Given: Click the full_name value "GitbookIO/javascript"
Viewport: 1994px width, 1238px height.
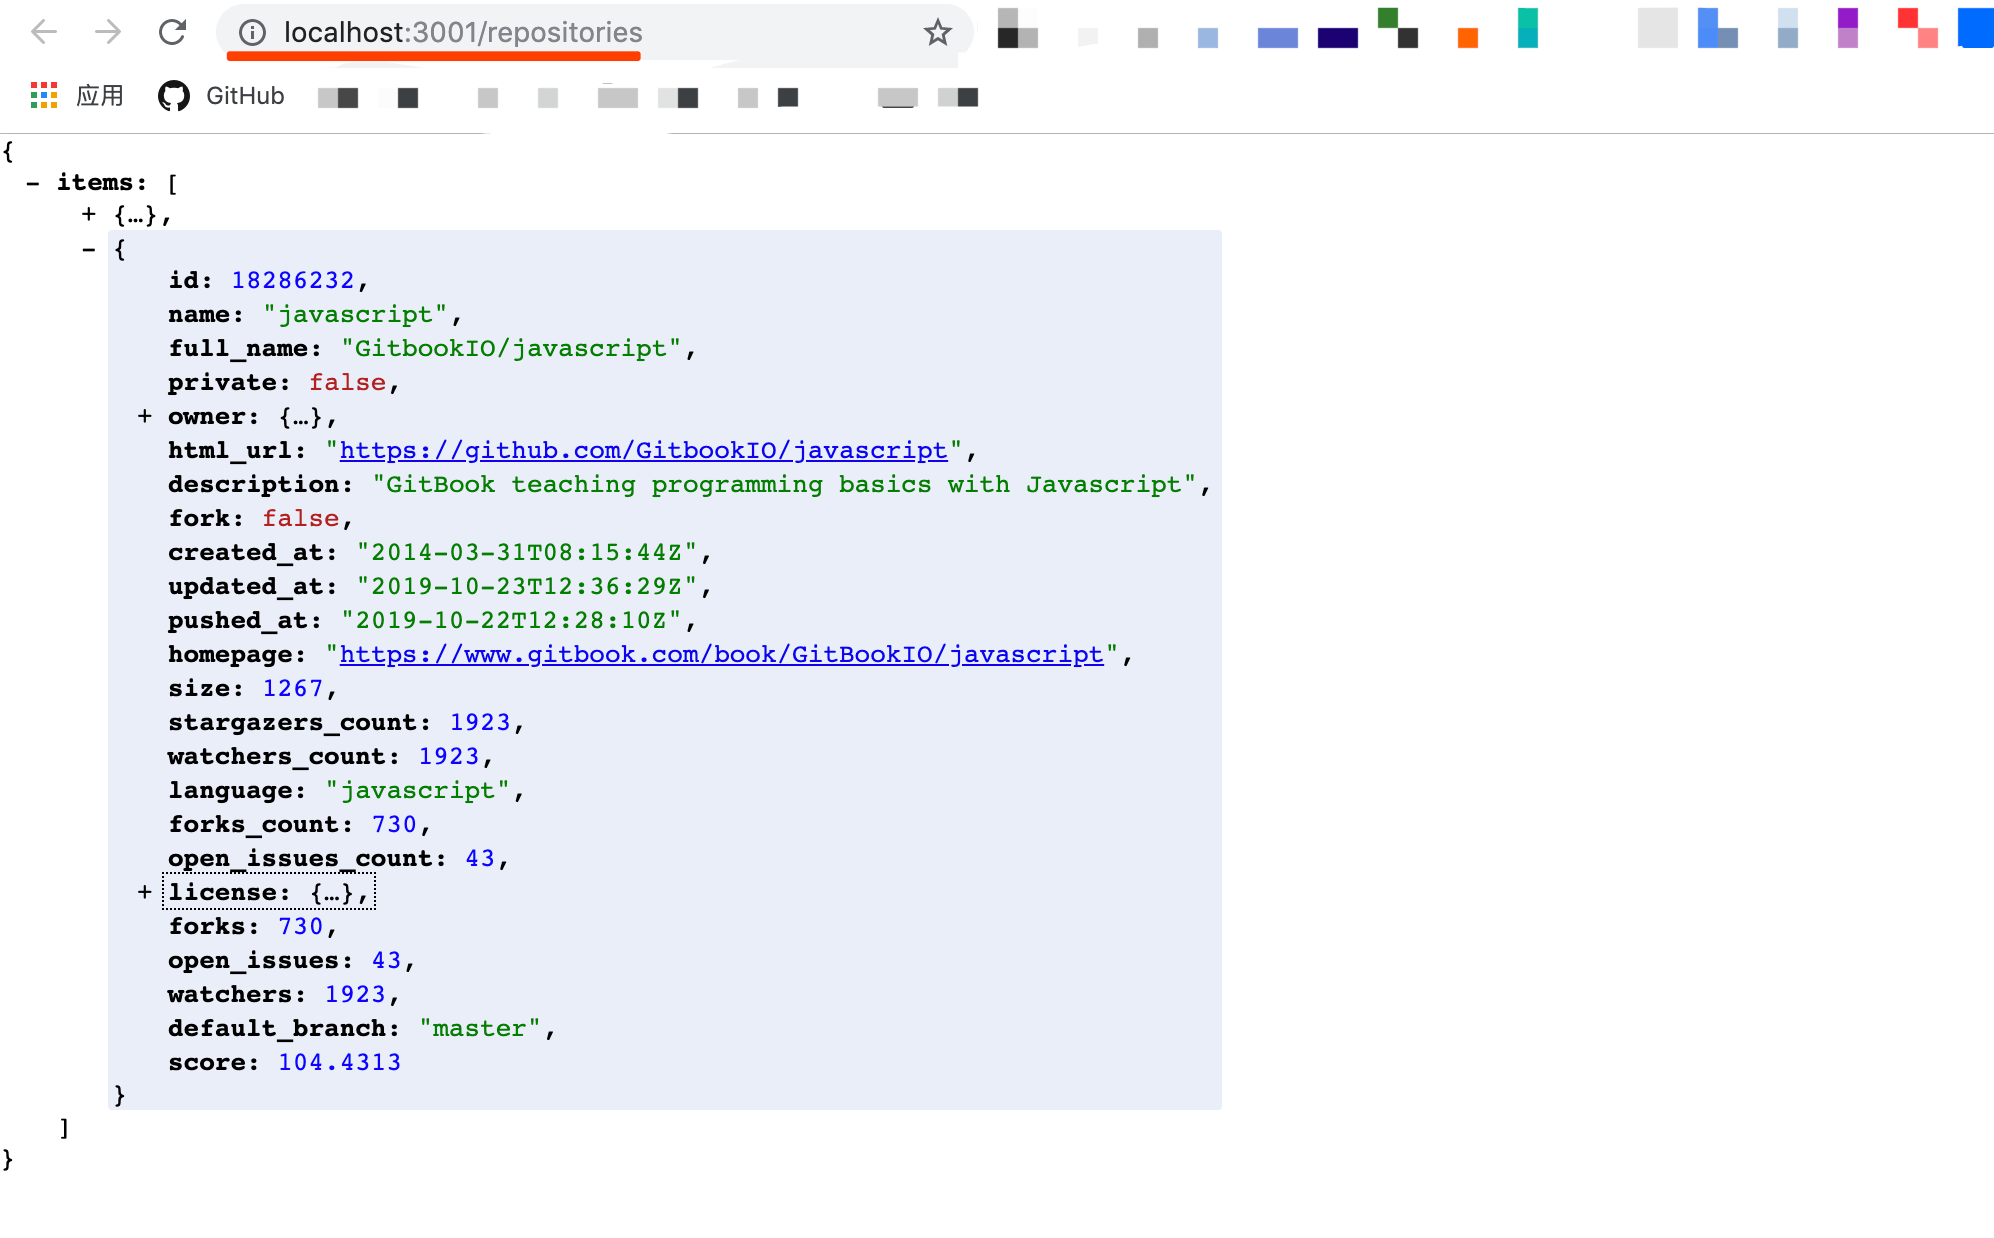Looking at the screenshot, I should point(511,349).
